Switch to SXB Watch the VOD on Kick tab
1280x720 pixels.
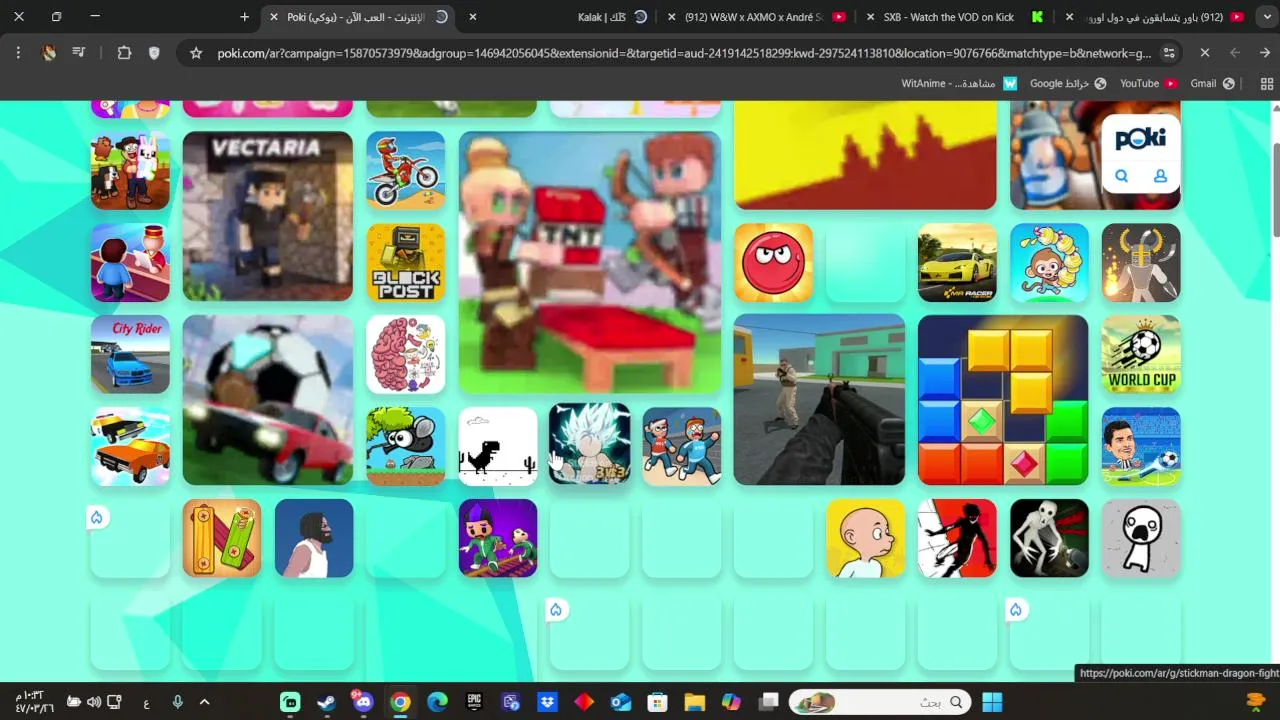pos(953,17)
